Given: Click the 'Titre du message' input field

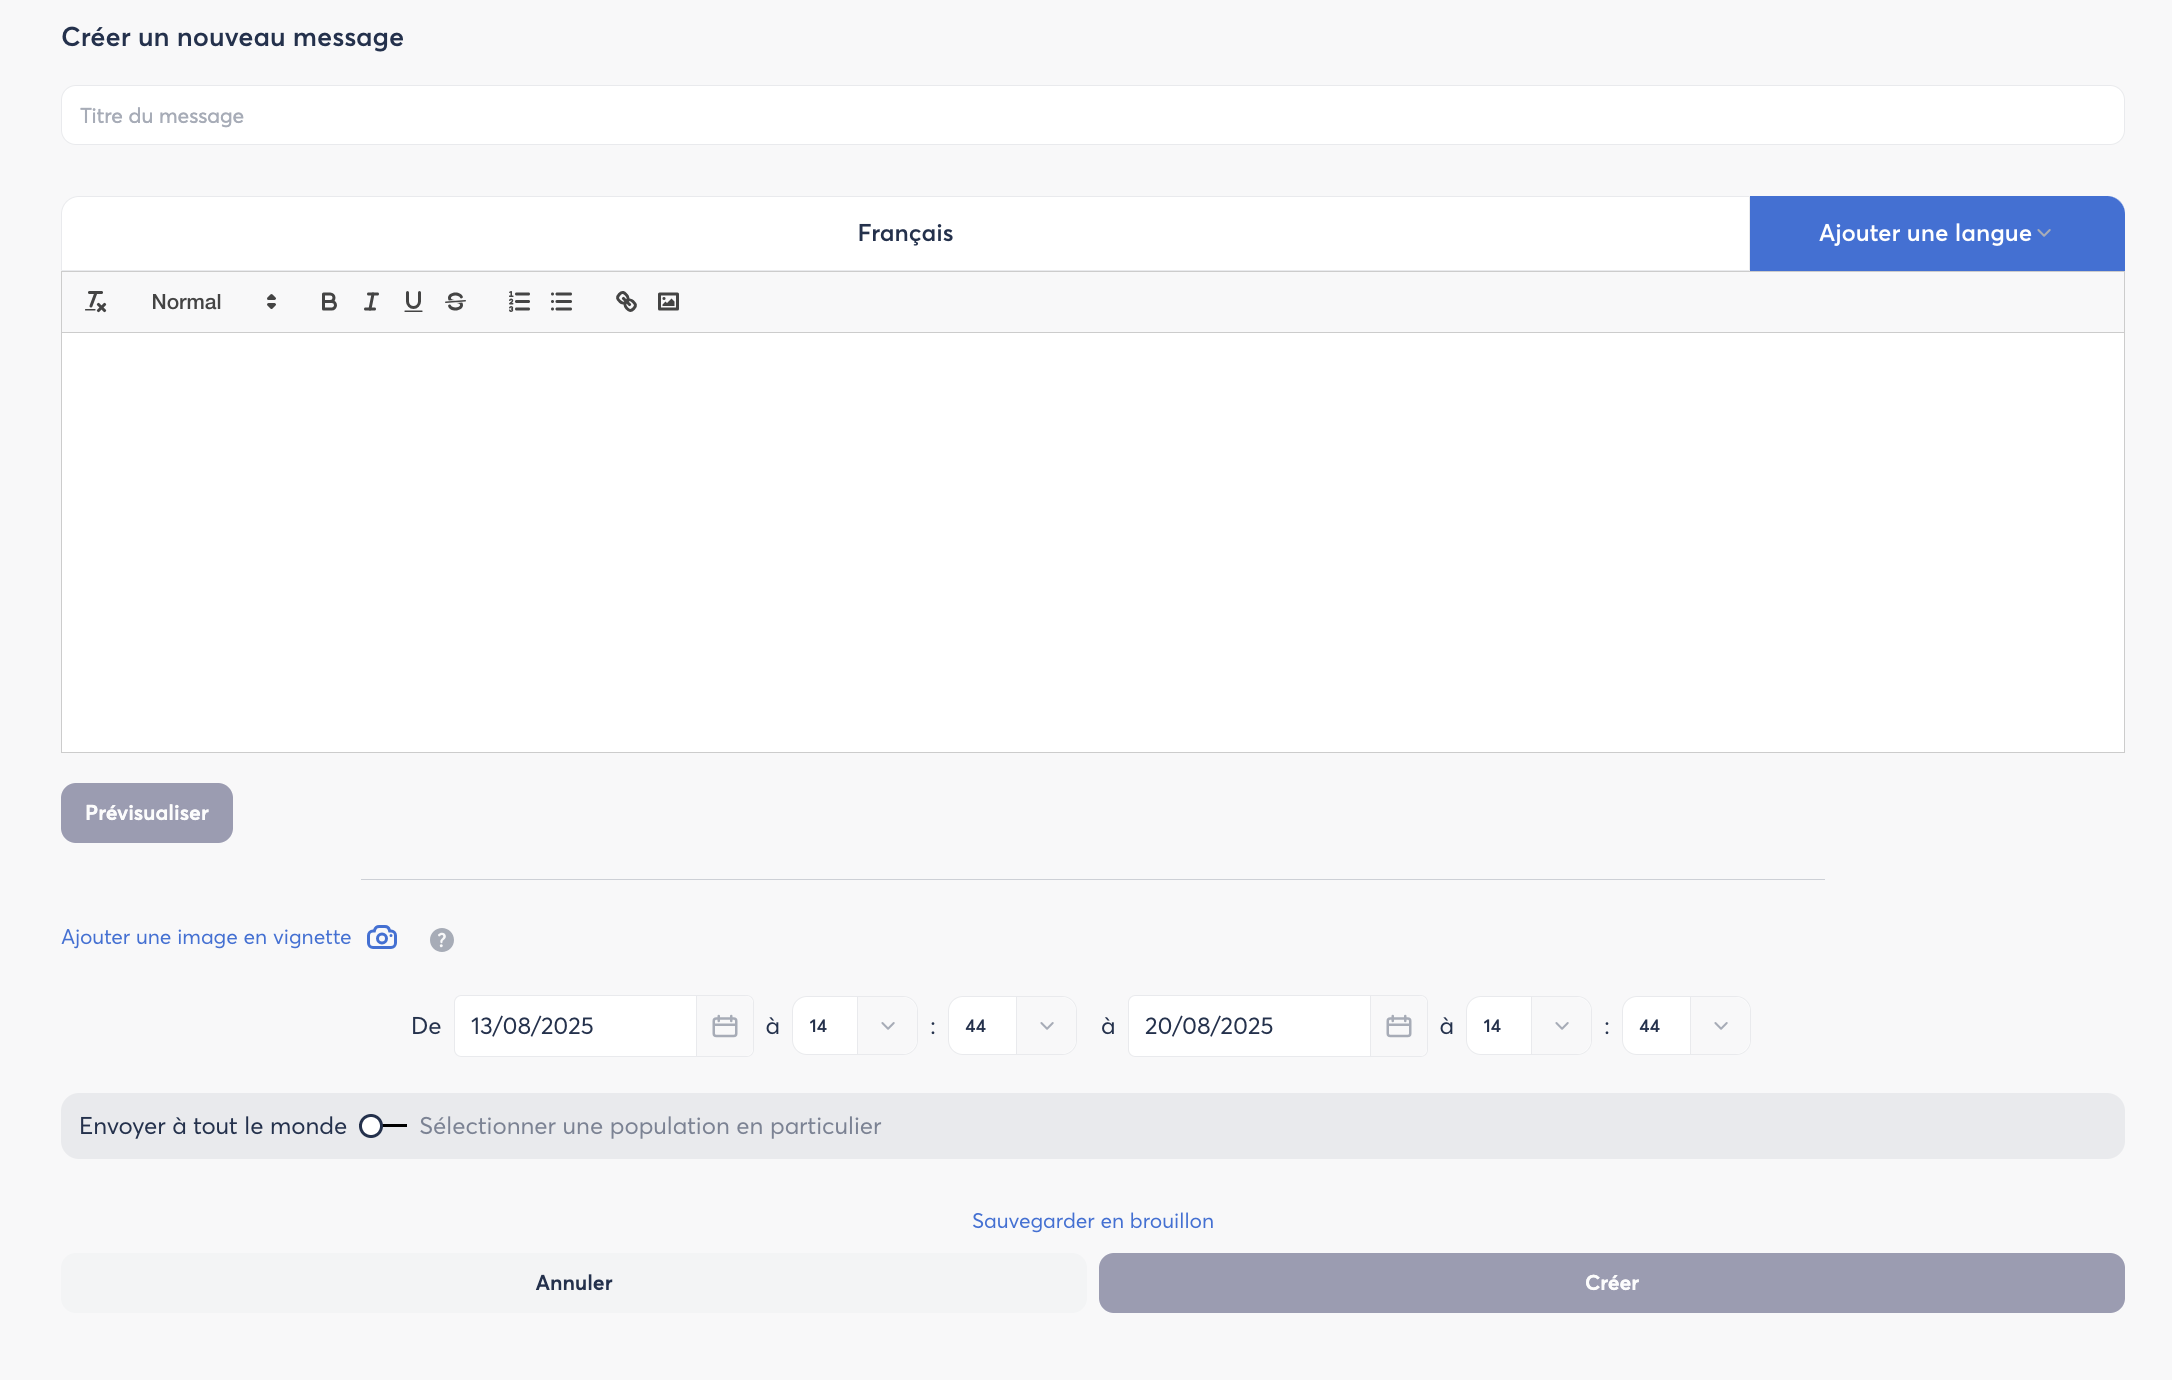Looking at the screenshot, I should pos(1092,115).
